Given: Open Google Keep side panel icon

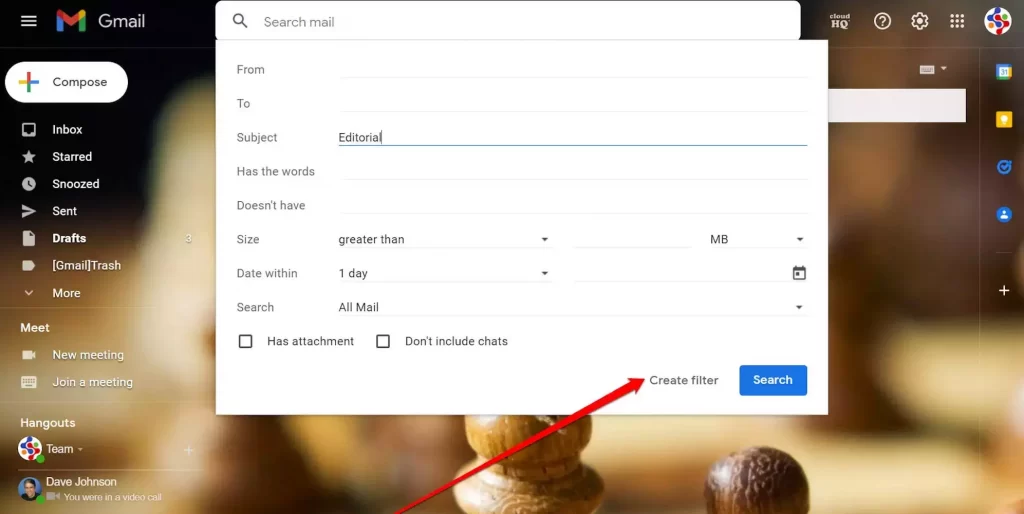Looking at the screenshot, I should point(1004,120).
